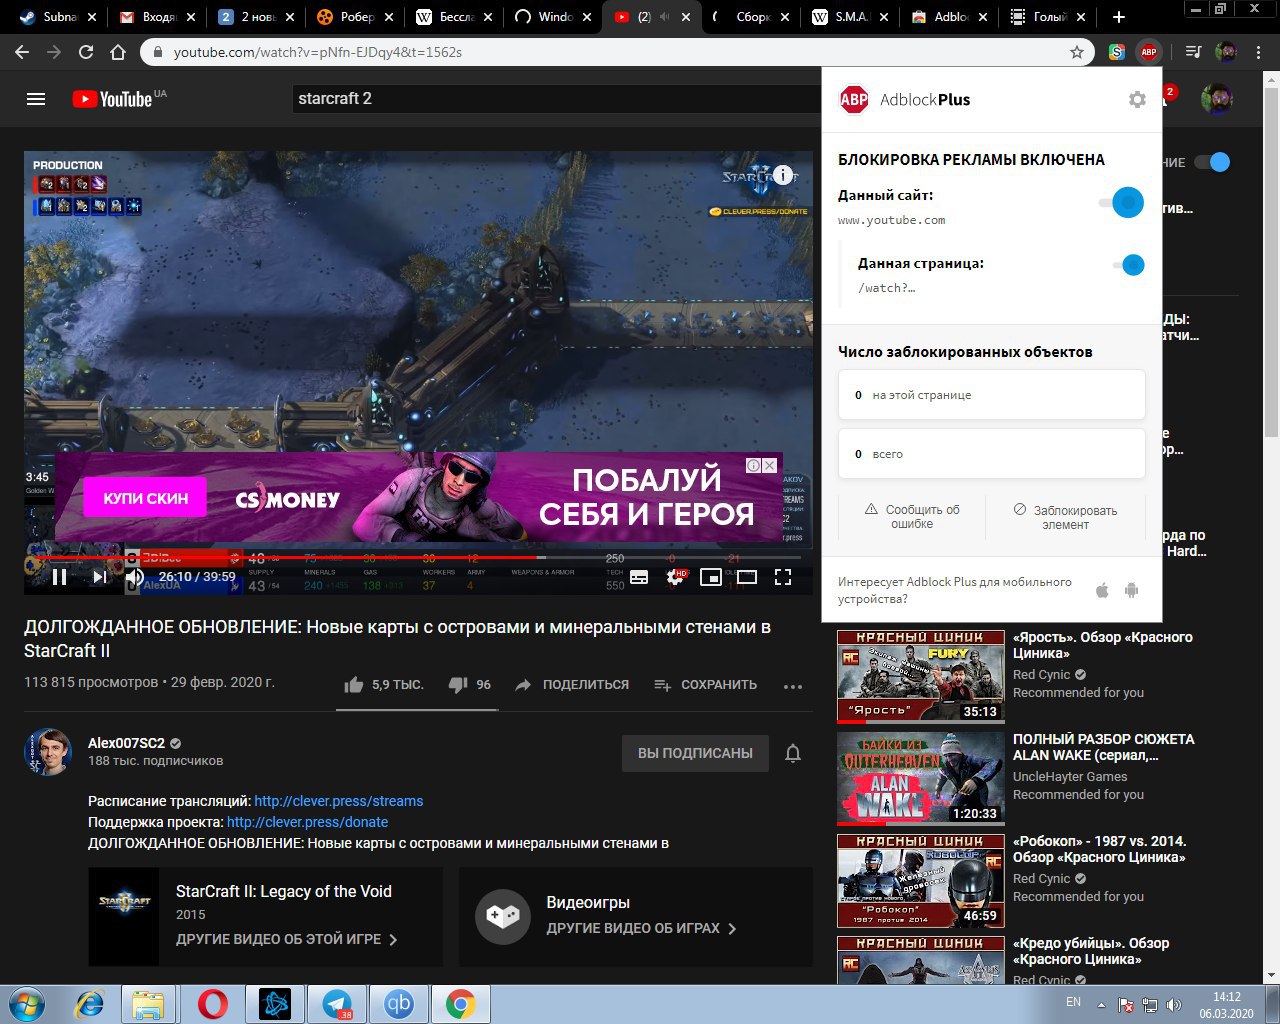Open more actions three-dot menu

click(793, 686)
